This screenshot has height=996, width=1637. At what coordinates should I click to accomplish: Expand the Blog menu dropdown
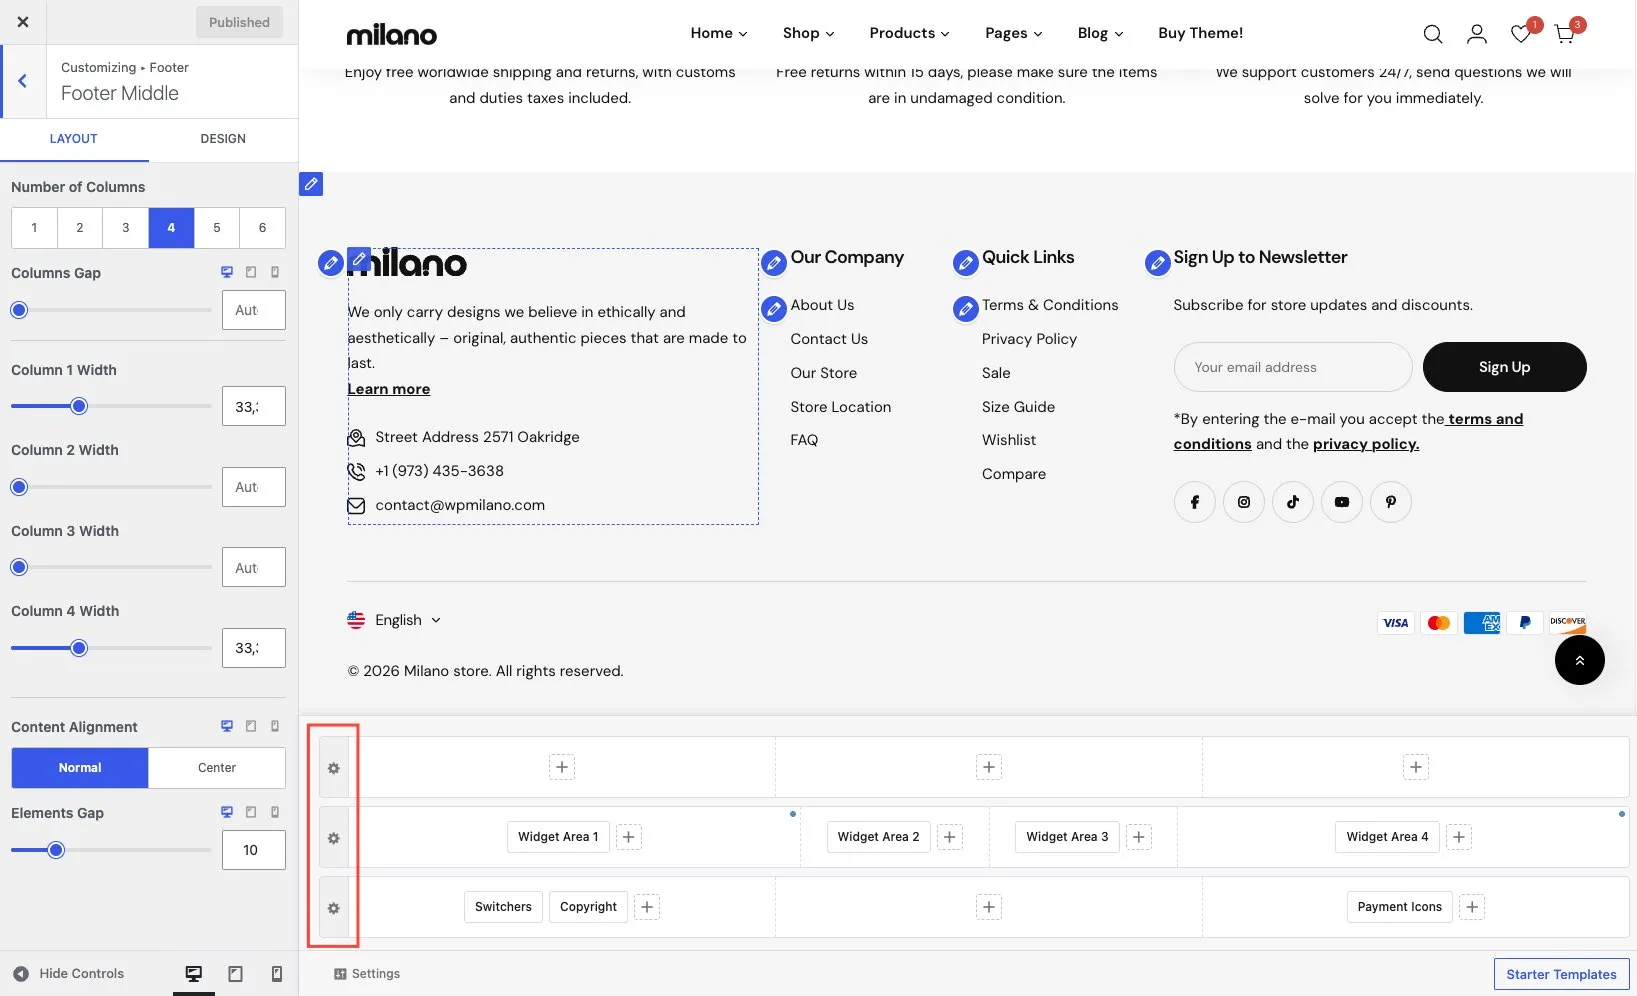point(1100,33)
